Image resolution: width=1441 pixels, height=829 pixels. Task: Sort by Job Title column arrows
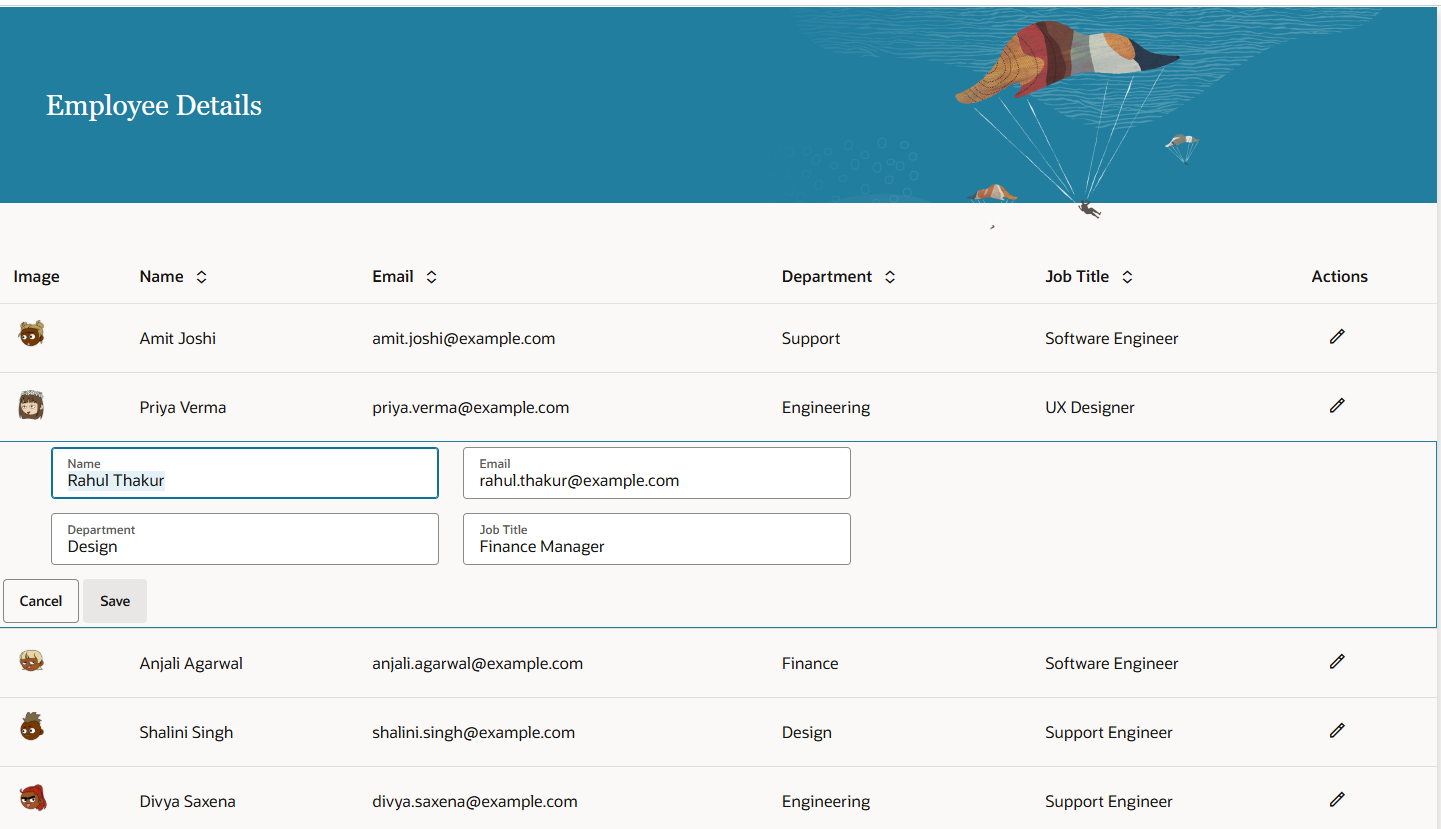point(1127,277)
